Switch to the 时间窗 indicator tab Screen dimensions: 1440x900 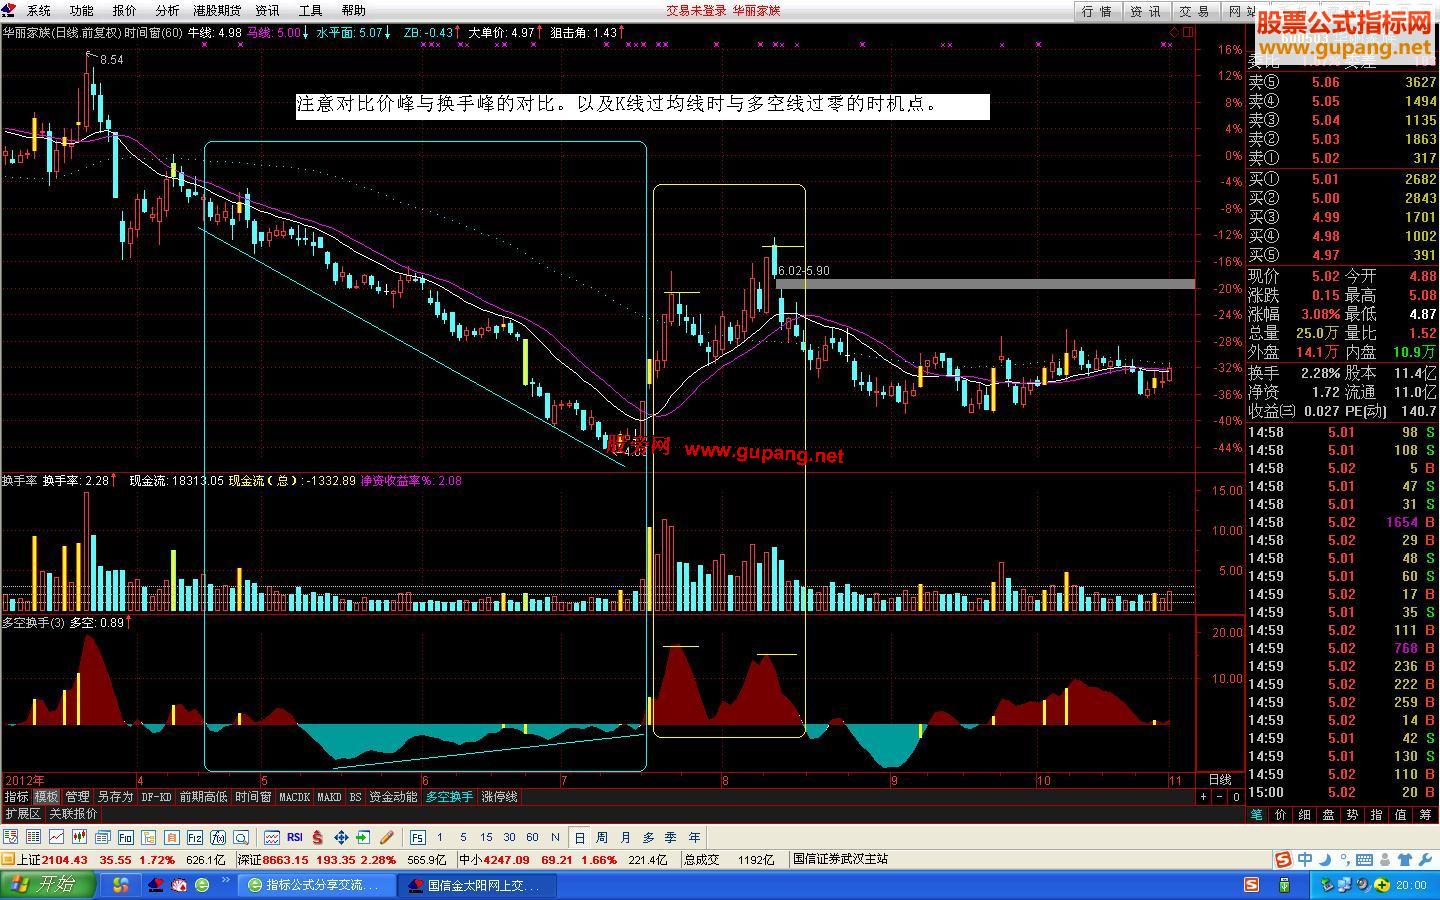tap(253, 797)
